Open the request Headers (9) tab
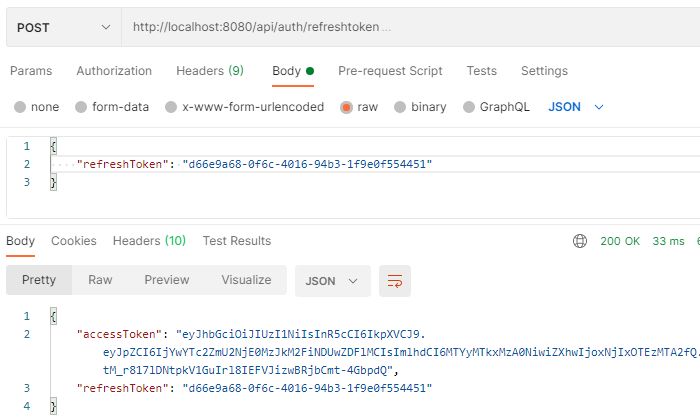Screen dimensions: 700x420 click(x=210, y=71)
